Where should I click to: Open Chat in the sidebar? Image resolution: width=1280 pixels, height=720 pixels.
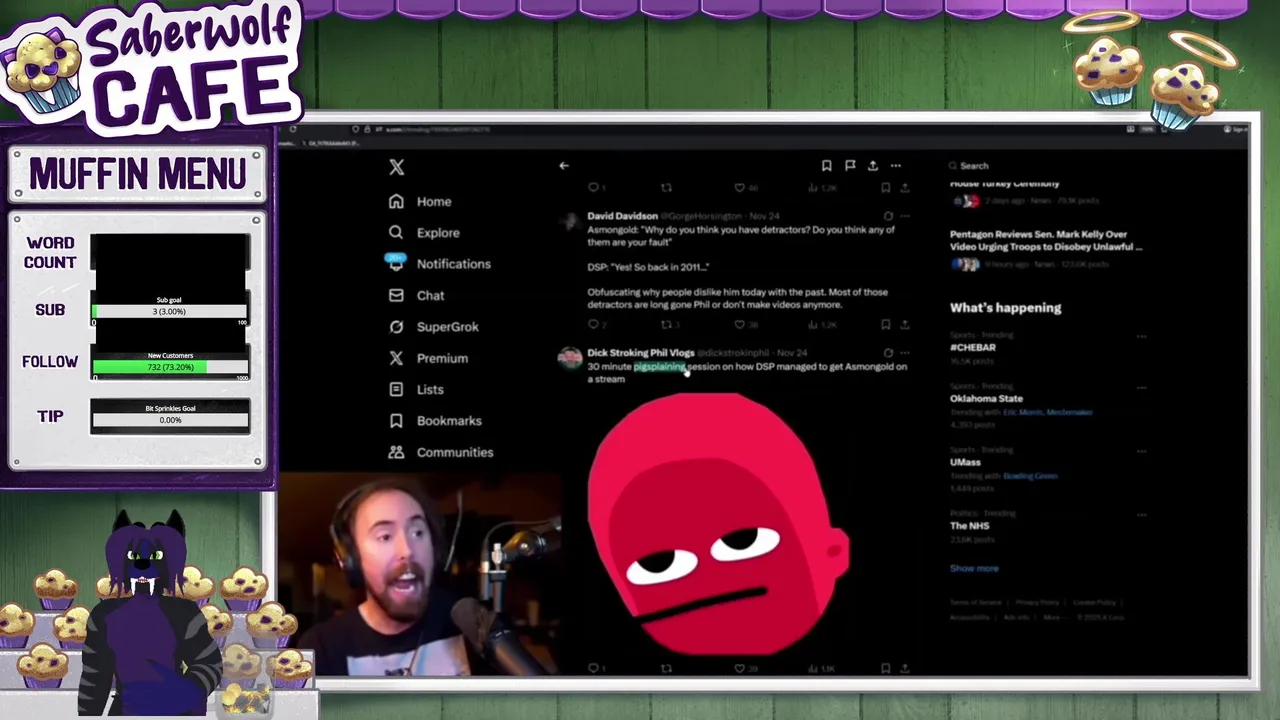tap(417, 295)
